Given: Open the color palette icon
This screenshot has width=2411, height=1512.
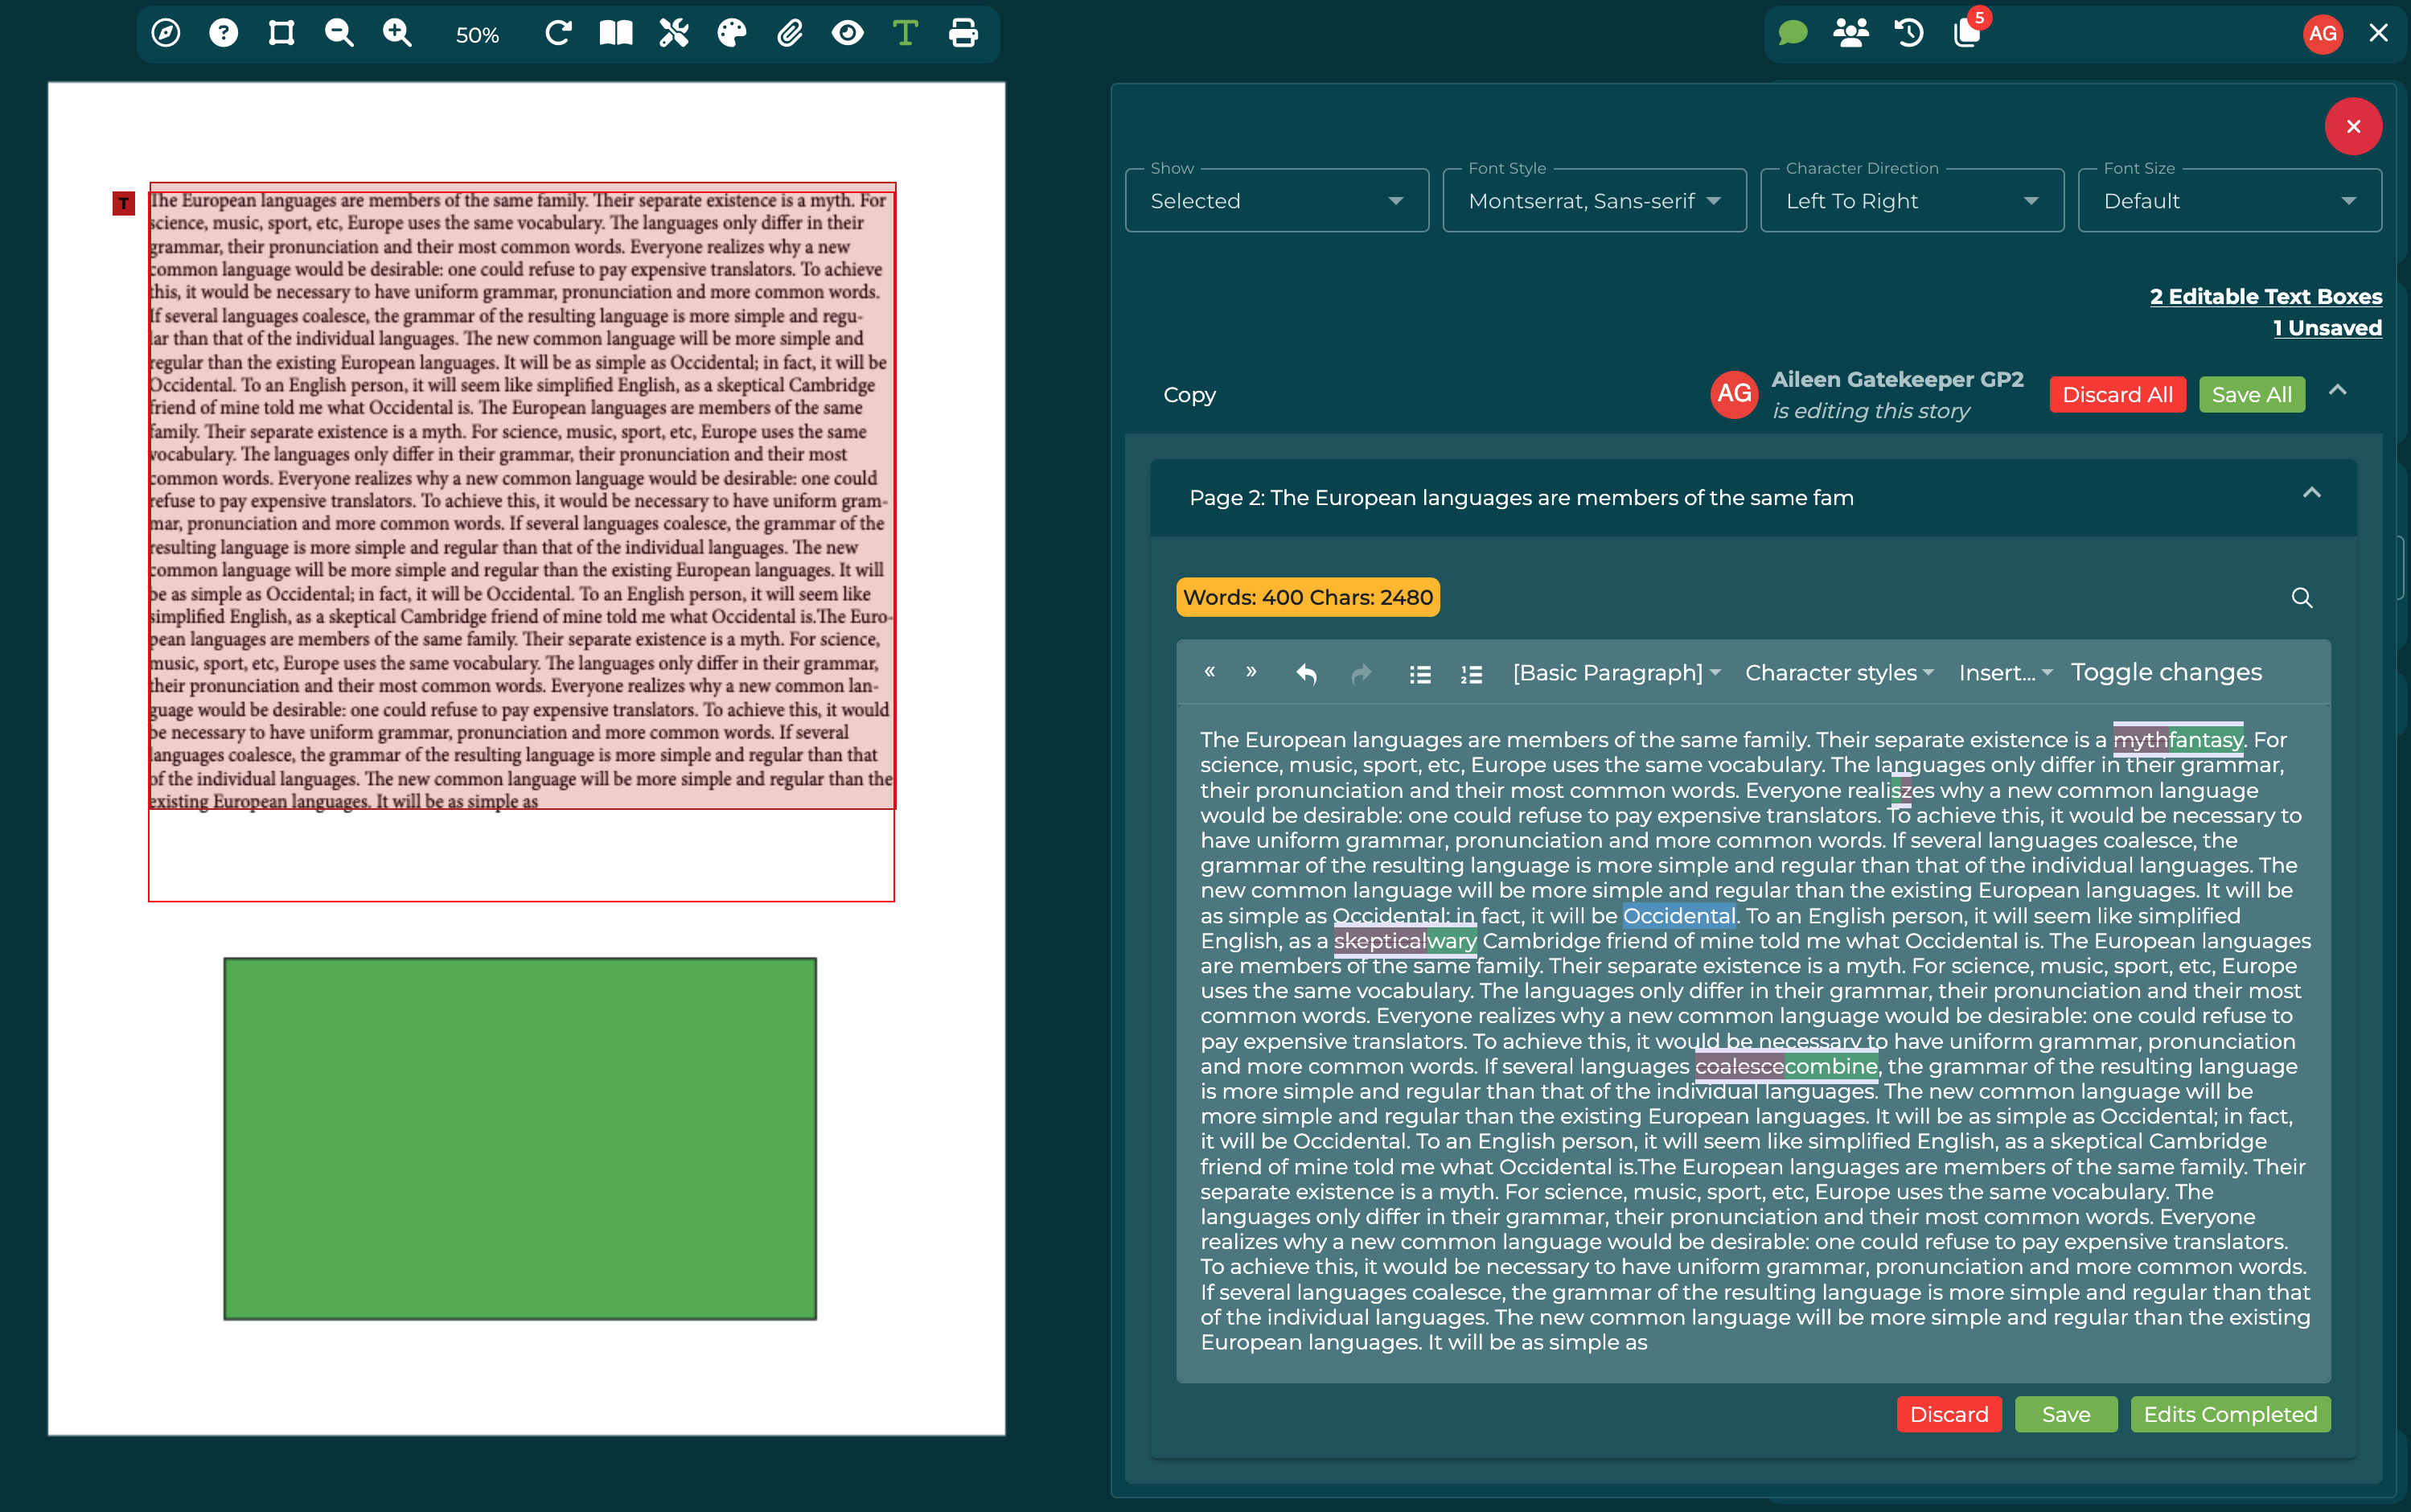Looking at the screenshot, I should coord(732,34).
